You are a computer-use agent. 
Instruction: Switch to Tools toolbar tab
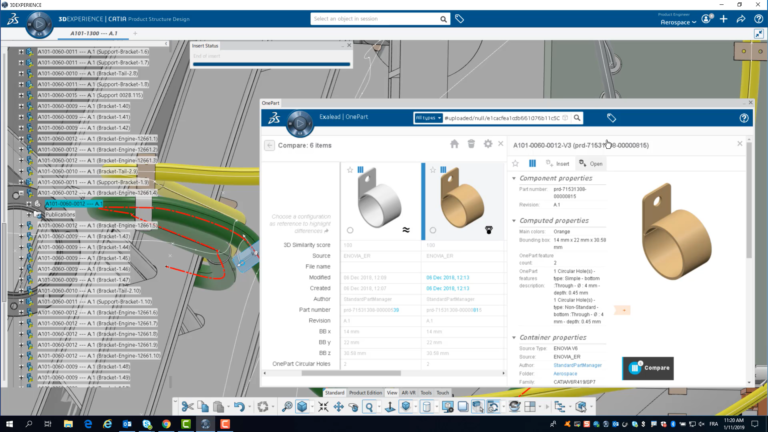pyautogui.click(x=426, y=393)
